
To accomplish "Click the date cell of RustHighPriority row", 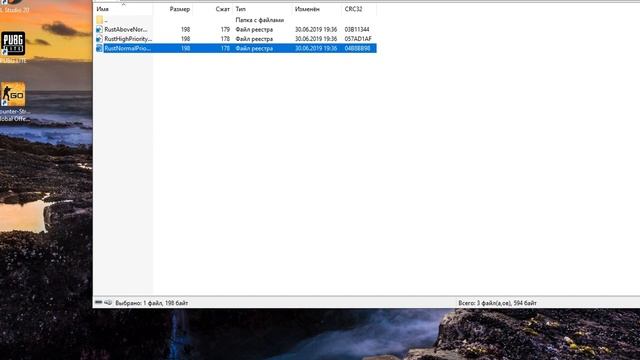I will [316, 39].
